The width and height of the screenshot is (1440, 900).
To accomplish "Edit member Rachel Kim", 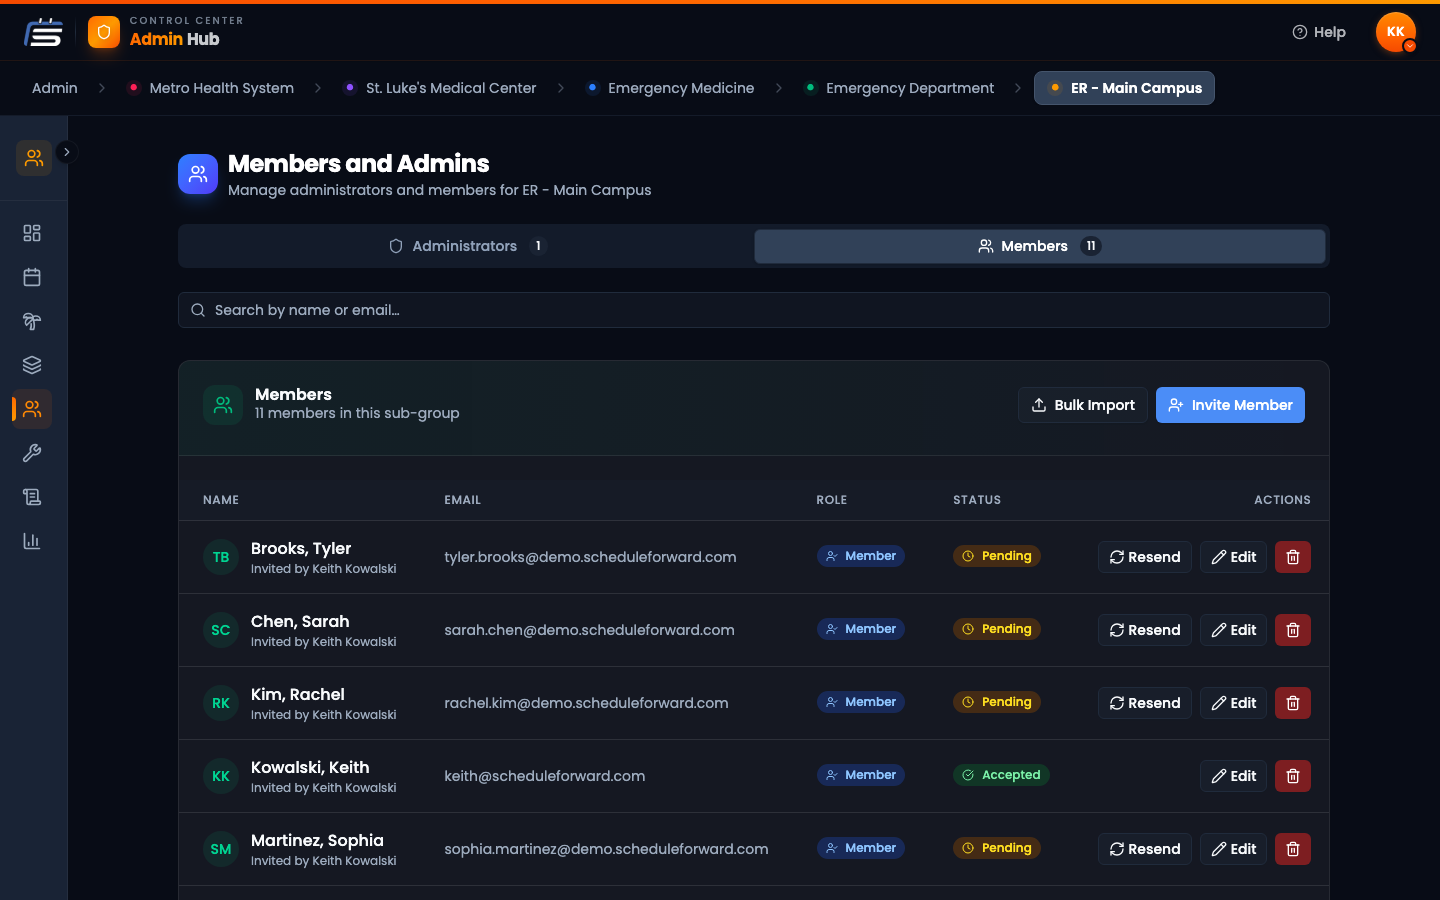I will (1234, 703).
